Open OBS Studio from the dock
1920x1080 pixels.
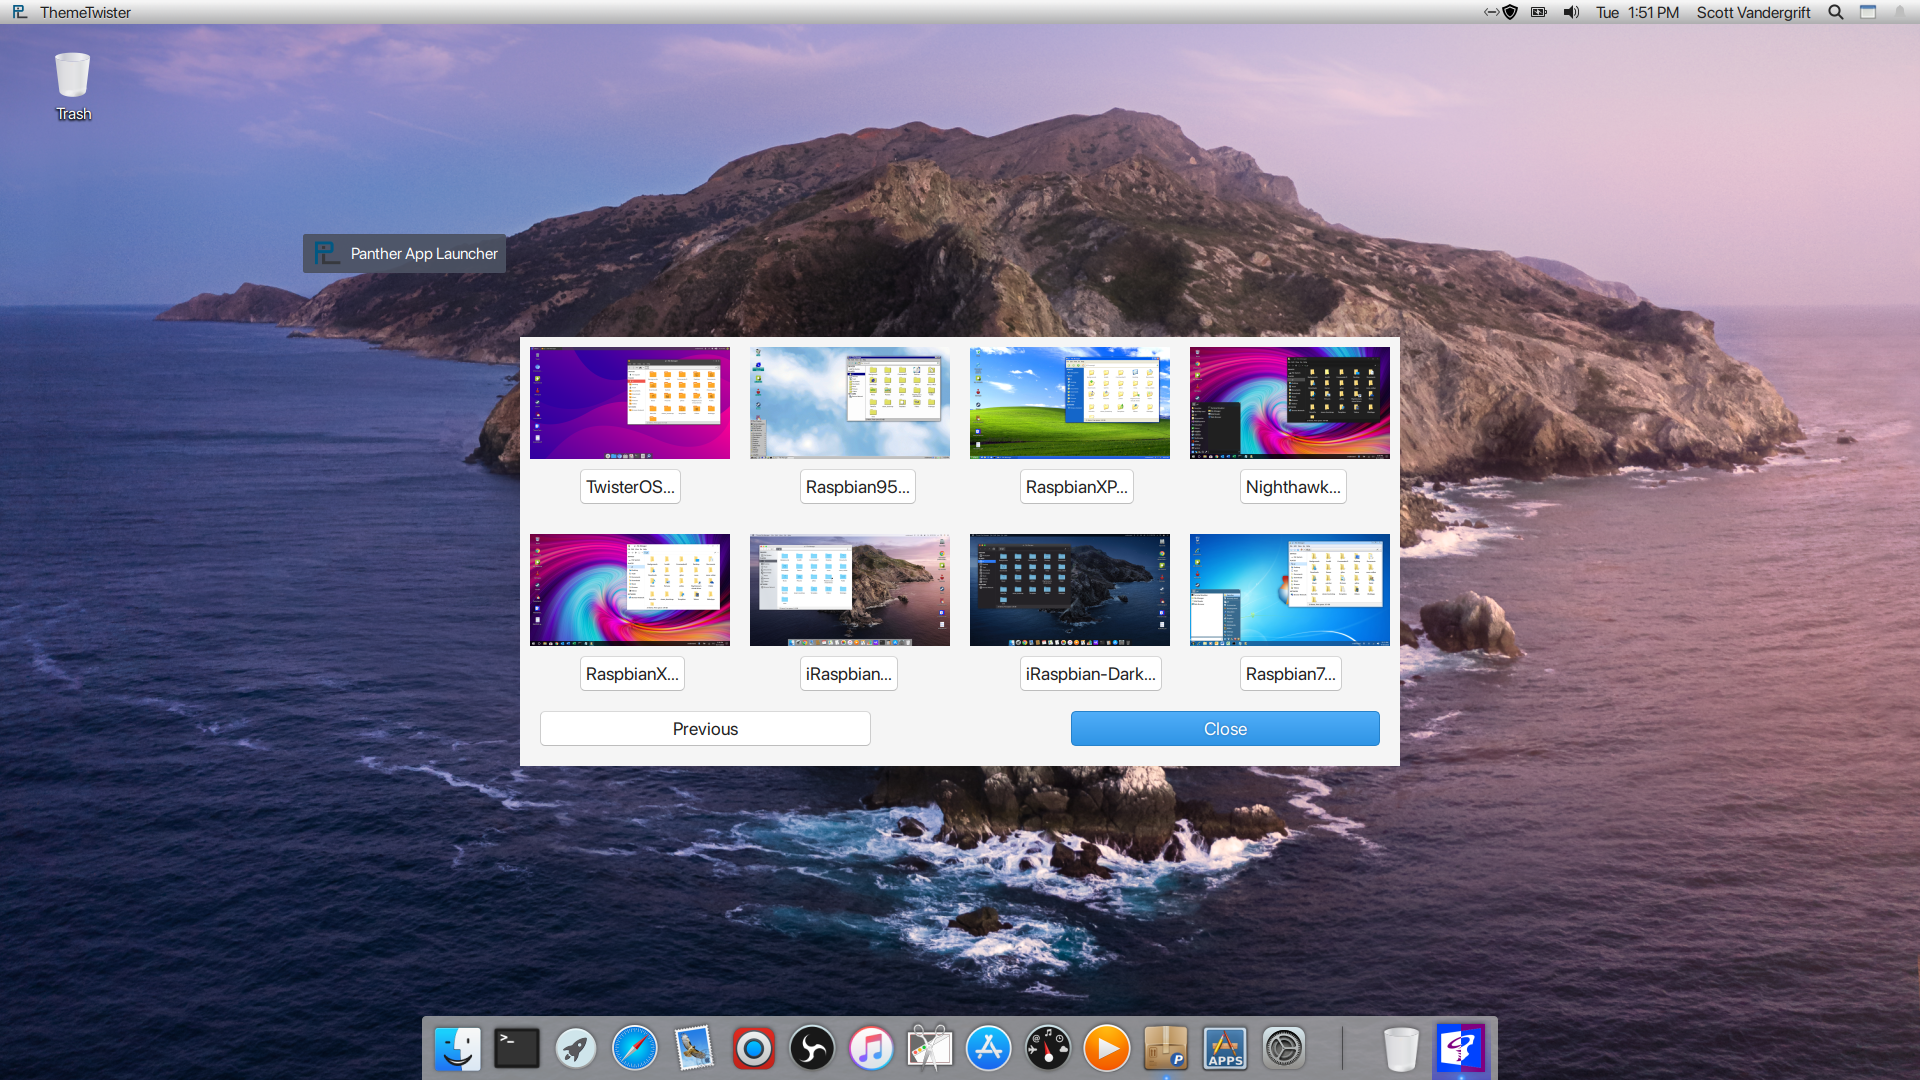812,1049
